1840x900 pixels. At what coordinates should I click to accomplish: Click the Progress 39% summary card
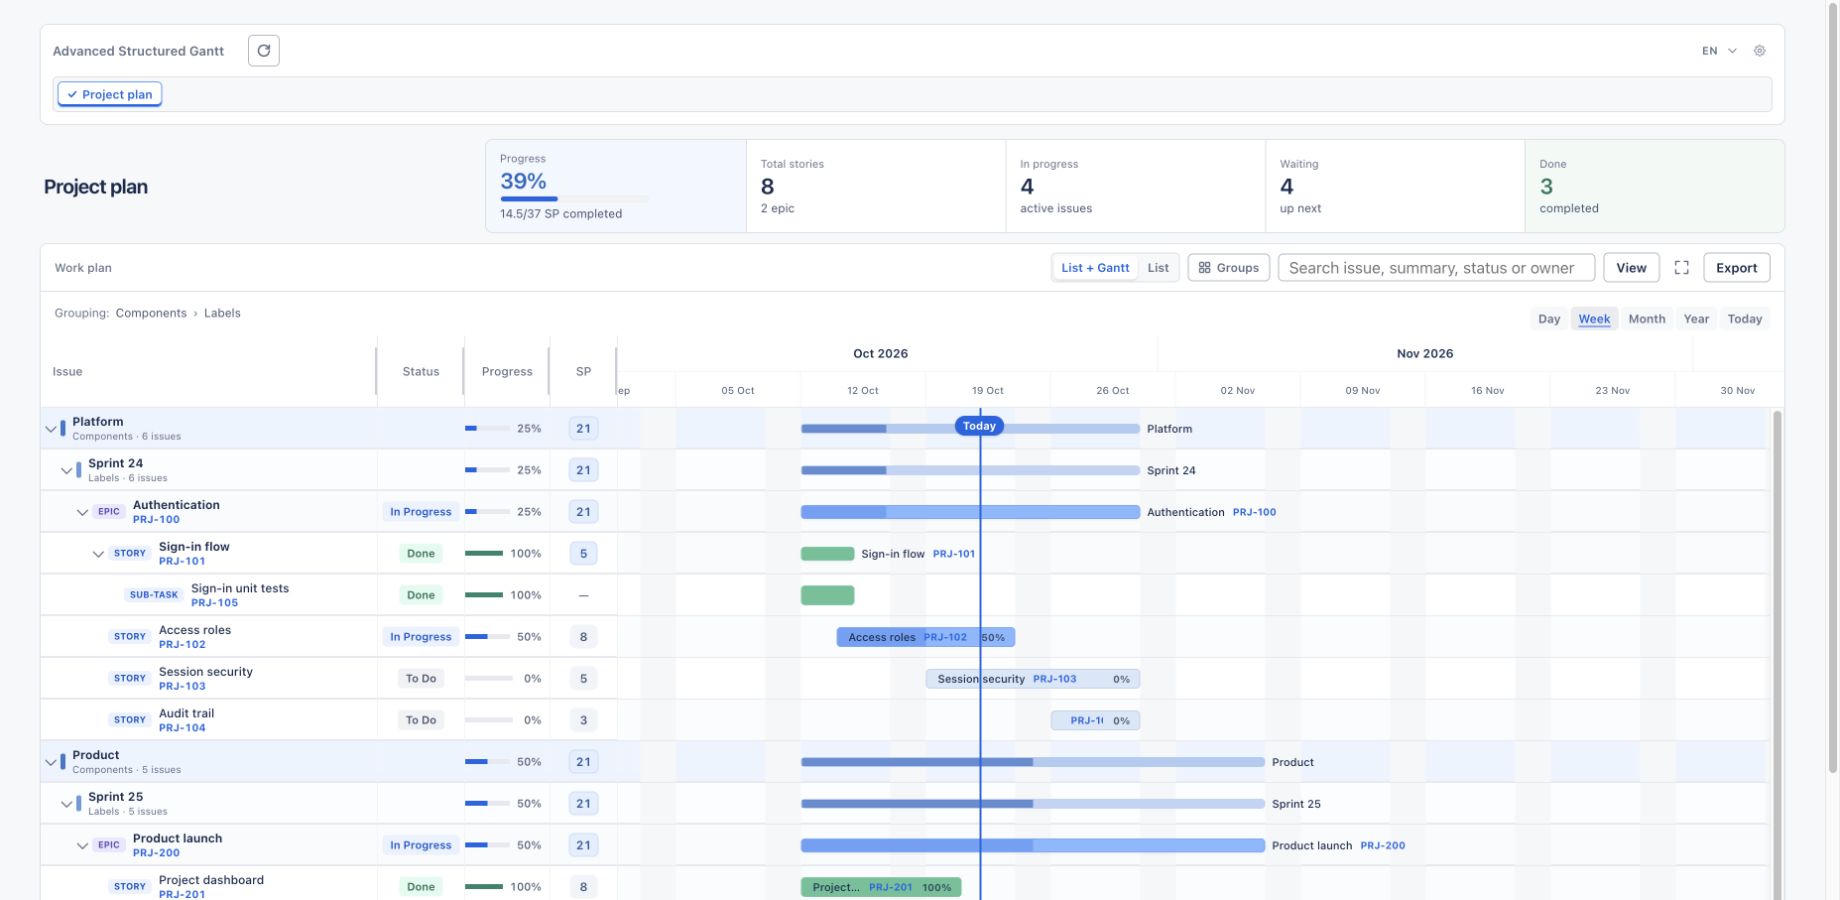click(616, 186)
